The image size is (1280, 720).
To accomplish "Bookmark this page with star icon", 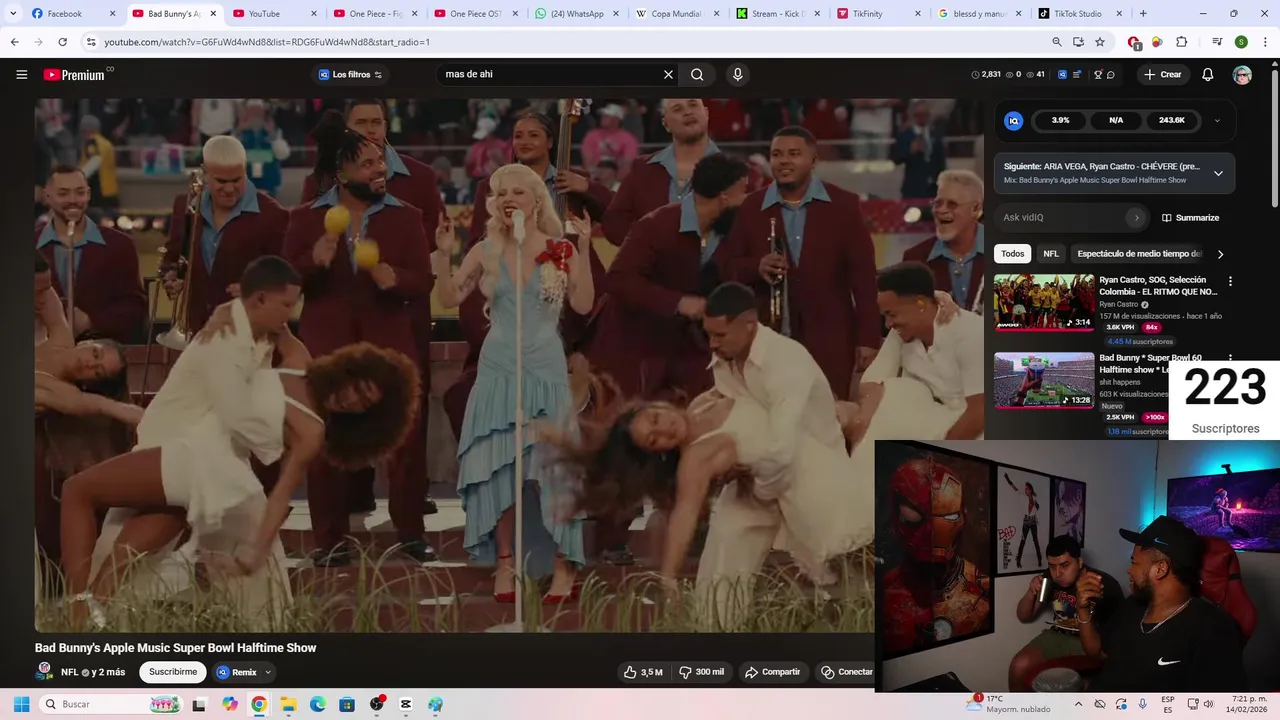I will coord(1100,42).
